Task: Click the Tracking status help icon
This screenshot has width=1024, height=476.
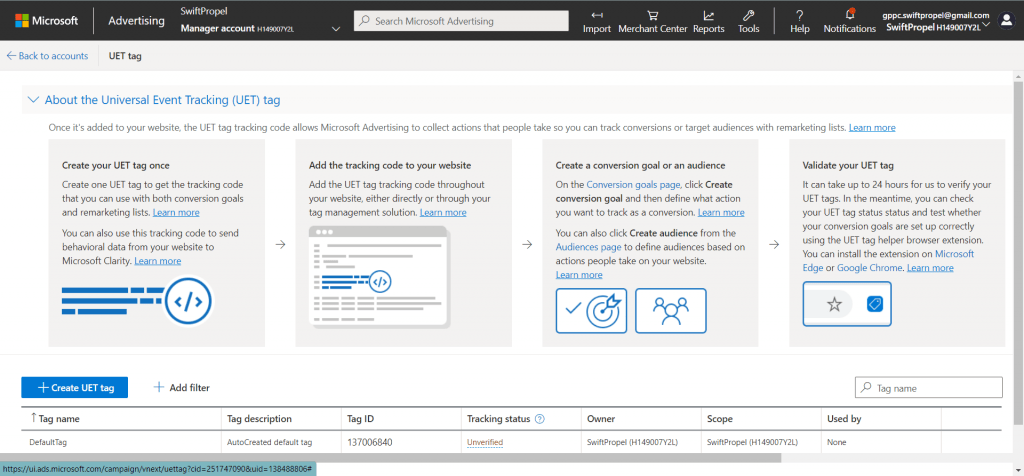Action: coord(539,419)
